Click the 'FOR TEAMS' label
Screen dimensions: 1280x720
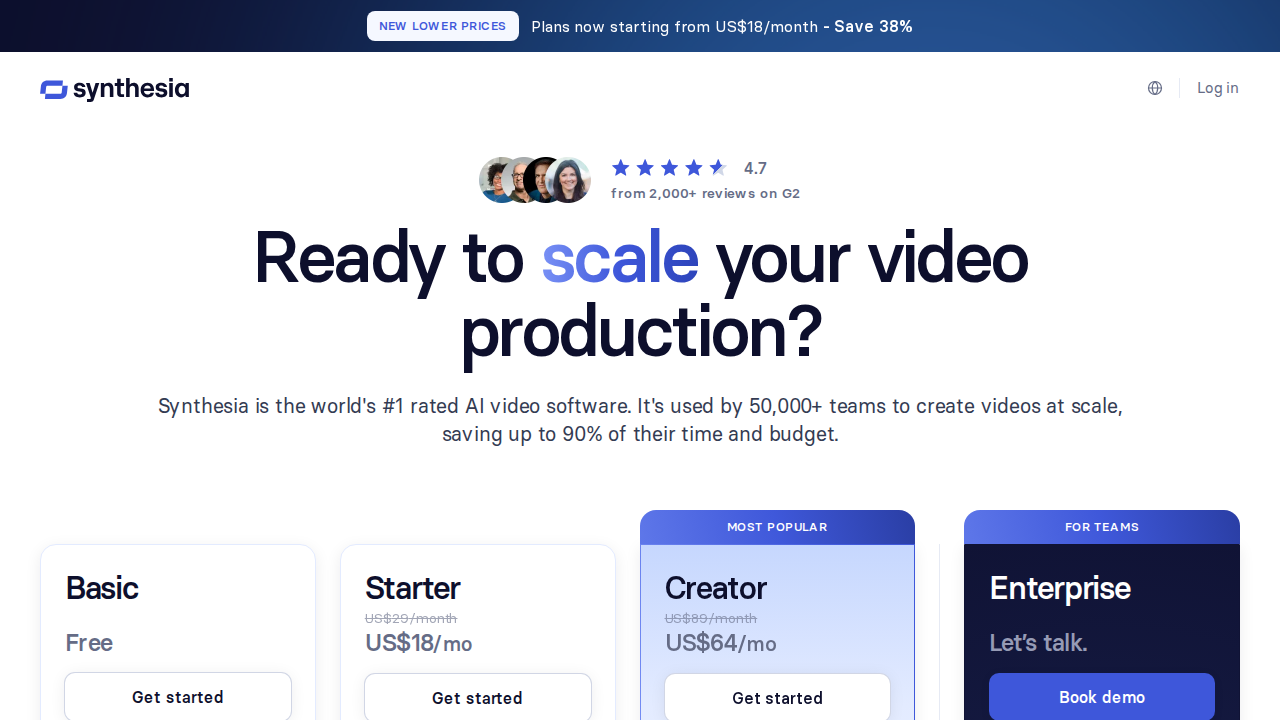1102,527
